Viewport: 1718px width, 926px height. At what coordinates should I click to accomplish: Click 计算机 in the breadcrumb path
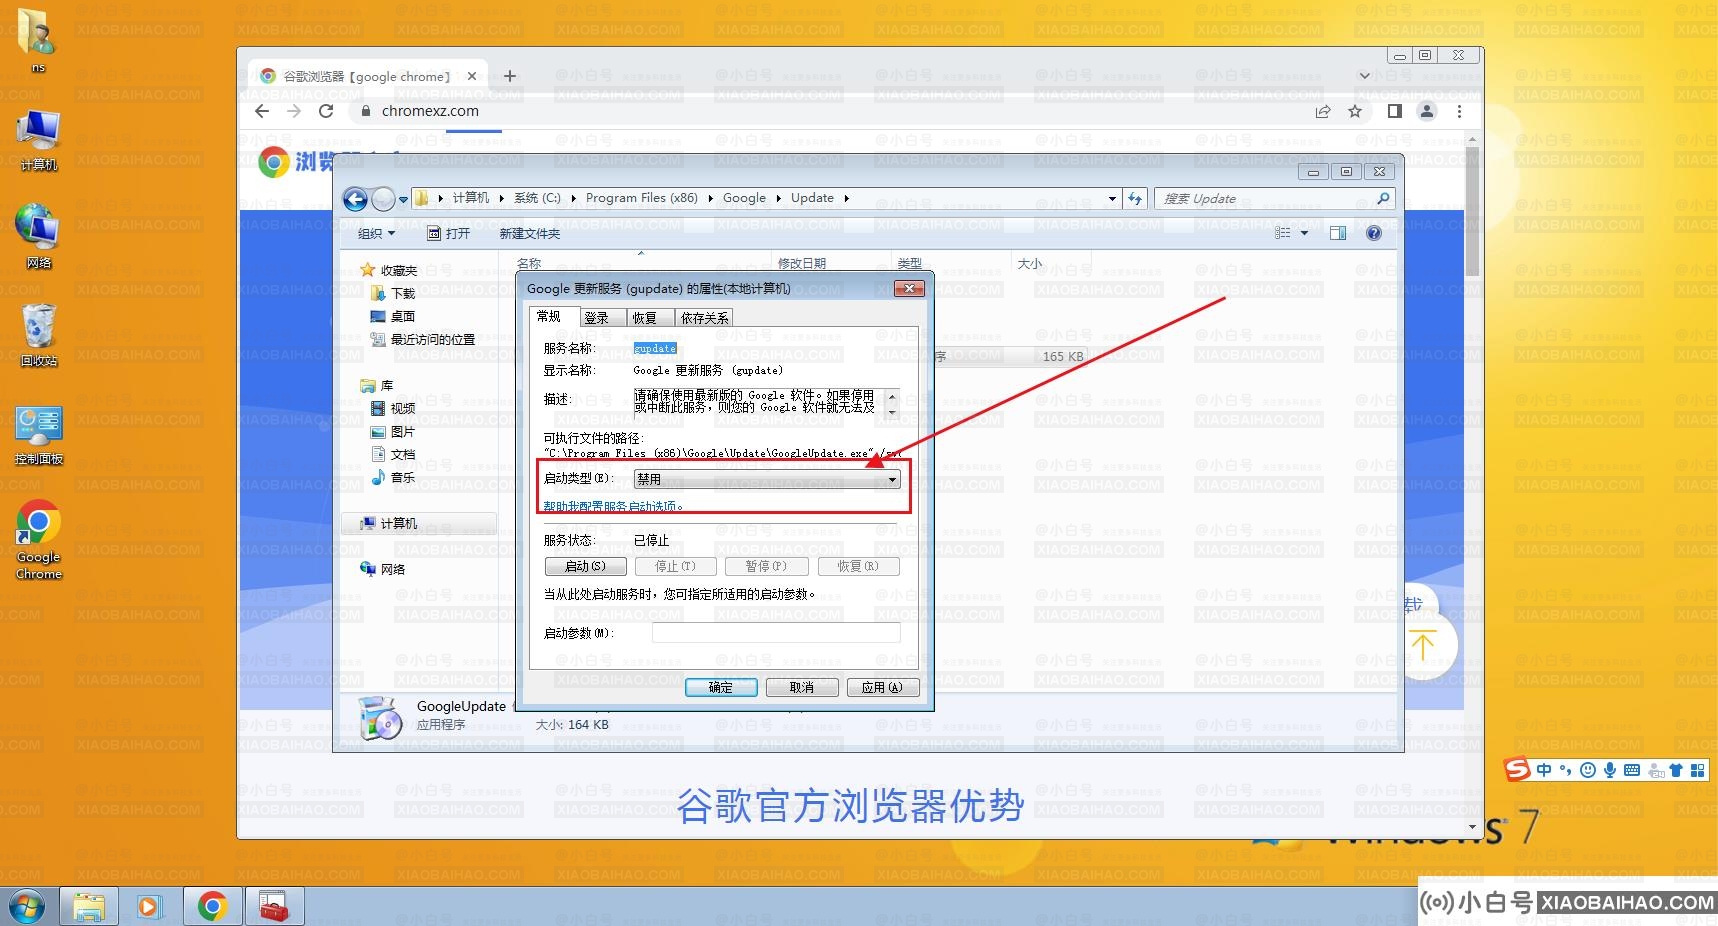coord(471,198)
